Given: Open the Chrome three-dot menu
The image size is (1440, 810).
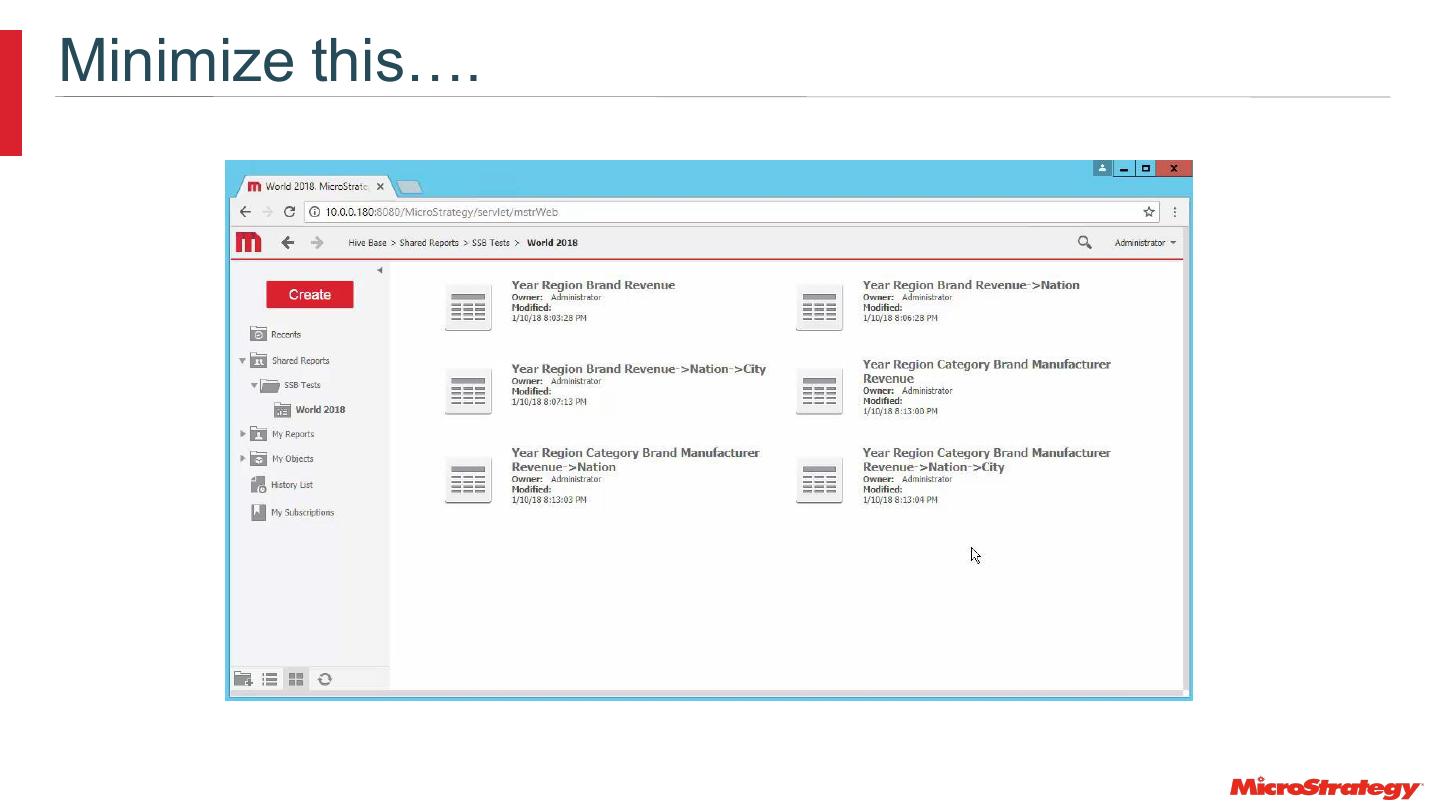Looking at the screenshot, I should 1174,212.
